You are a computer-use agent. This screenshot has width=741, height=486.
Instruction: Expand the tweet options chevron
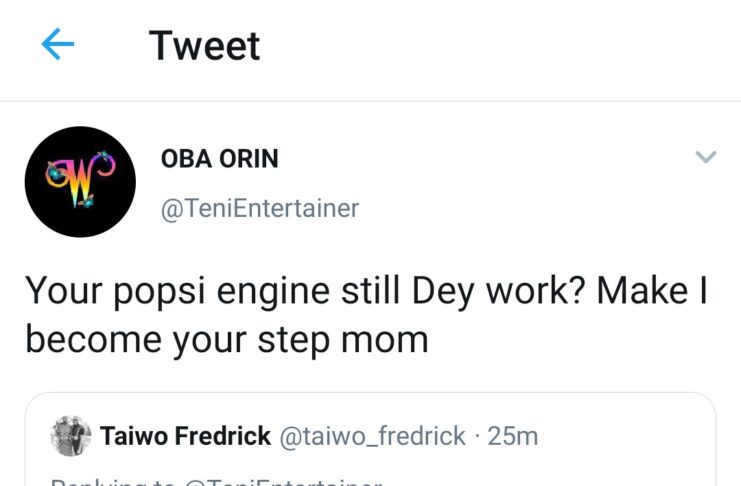point(706,157)
